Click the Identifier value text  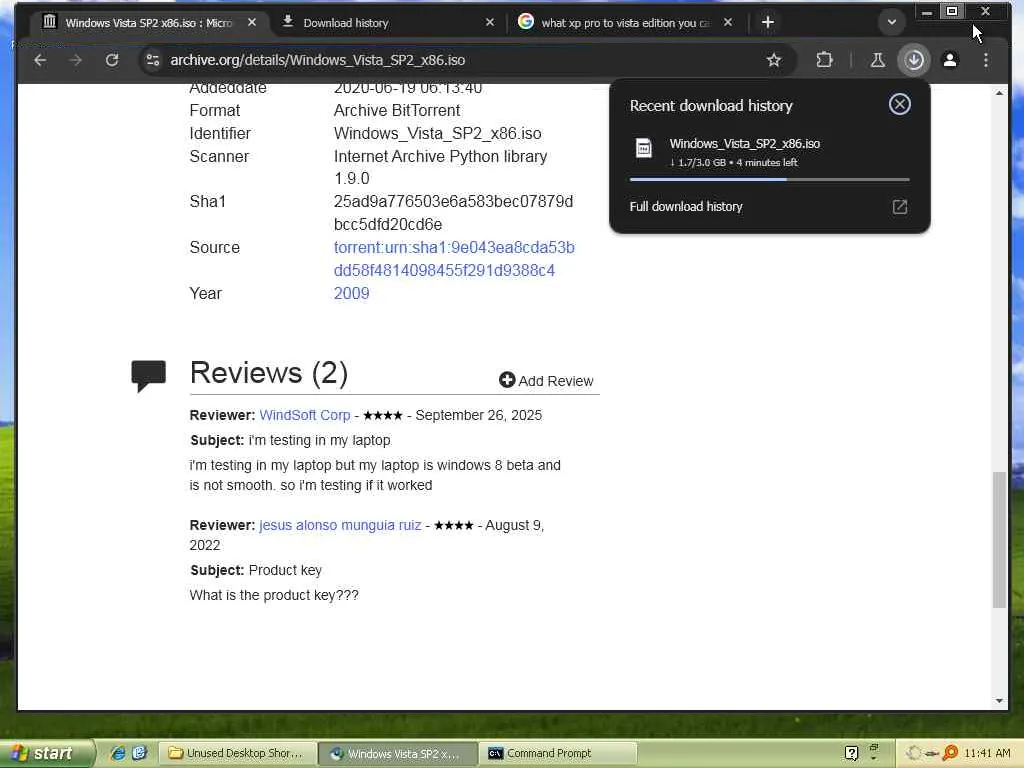(438, 133)
